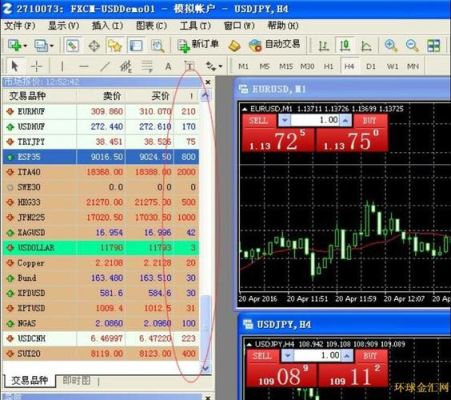Image resolution: width=451 pixels, height=400 pixels.
Task: Open the 窗口(W) menu
Action: pyautogui.click(x=239, y=25)
